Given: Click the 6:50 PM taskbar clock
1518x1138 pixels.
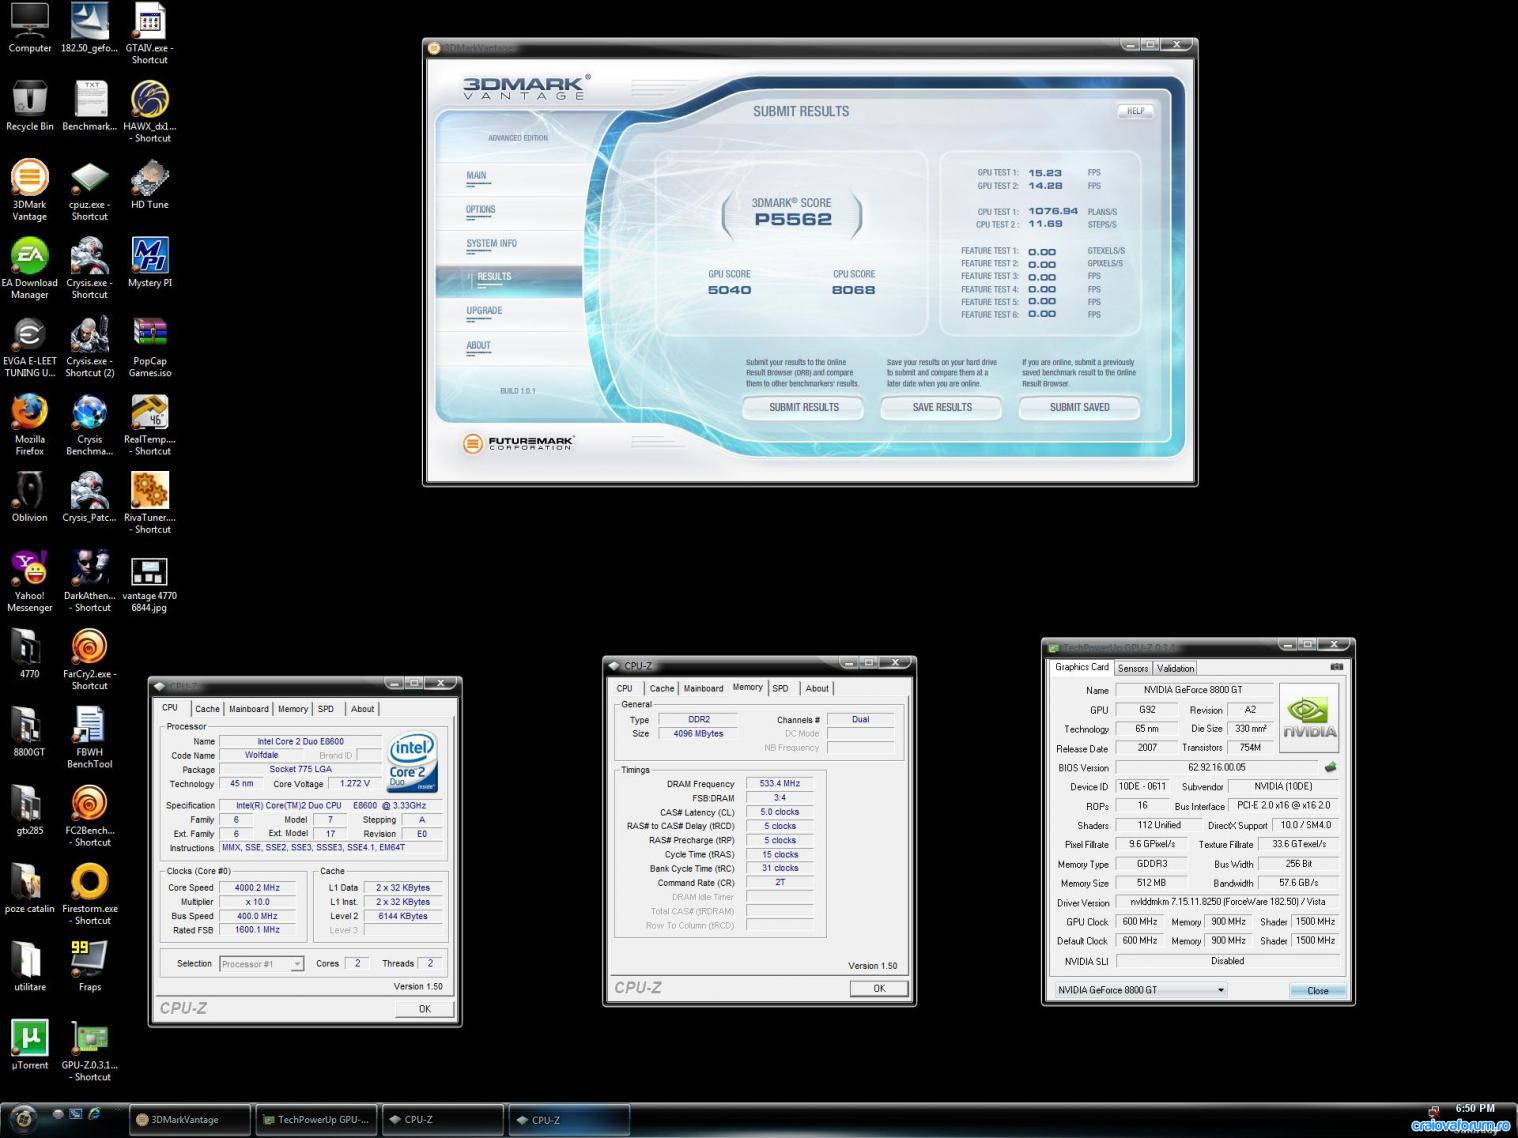Looking at the screenshot, I should pos(1475,1108).
